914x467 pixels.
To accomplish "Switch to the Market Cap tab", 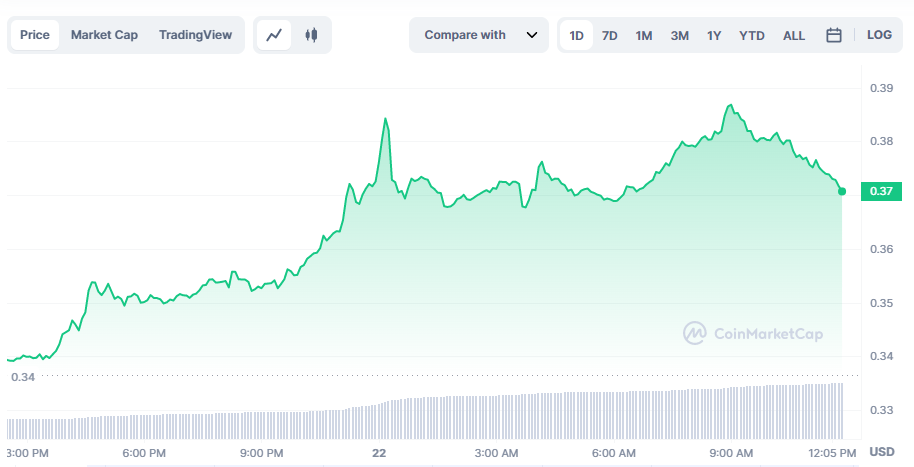I will pos(104,35).
